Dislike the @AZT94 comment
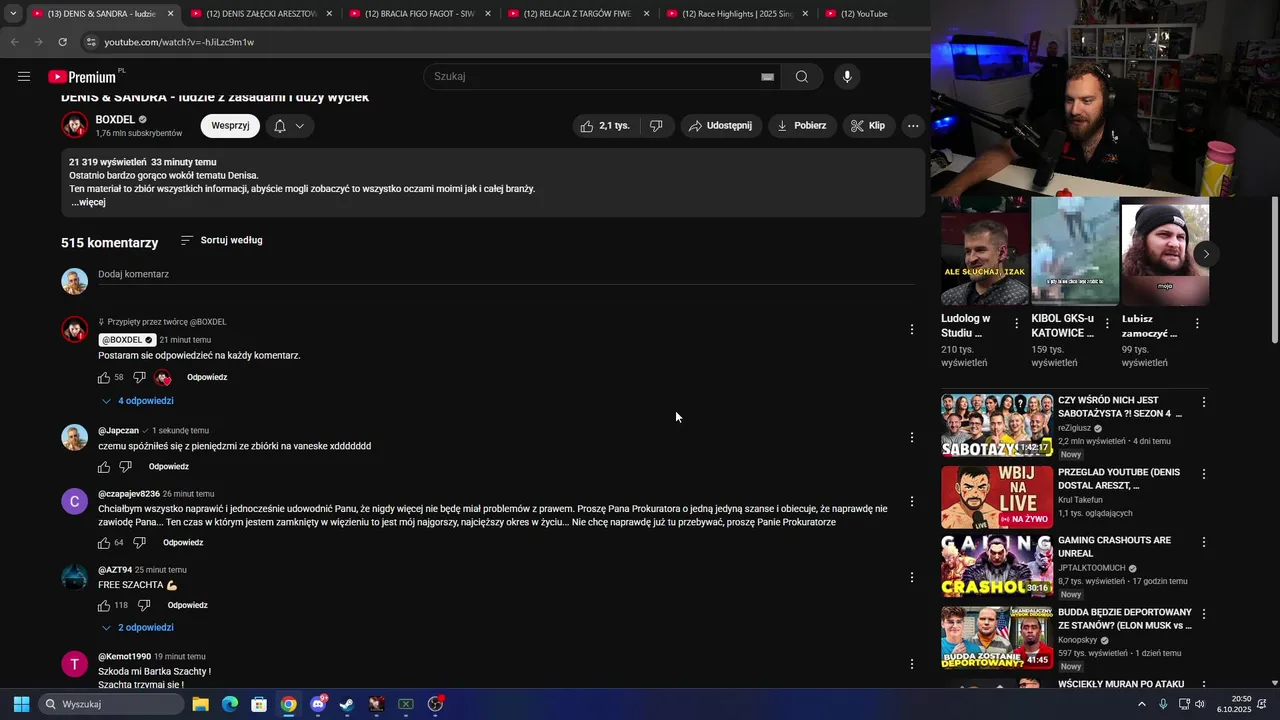1280x720 pixels. coord(144,606)
